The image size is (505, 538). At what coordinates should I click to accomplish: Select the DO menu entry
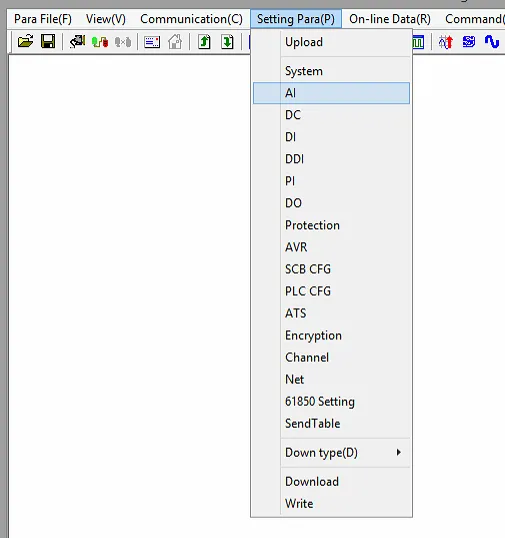331,203
